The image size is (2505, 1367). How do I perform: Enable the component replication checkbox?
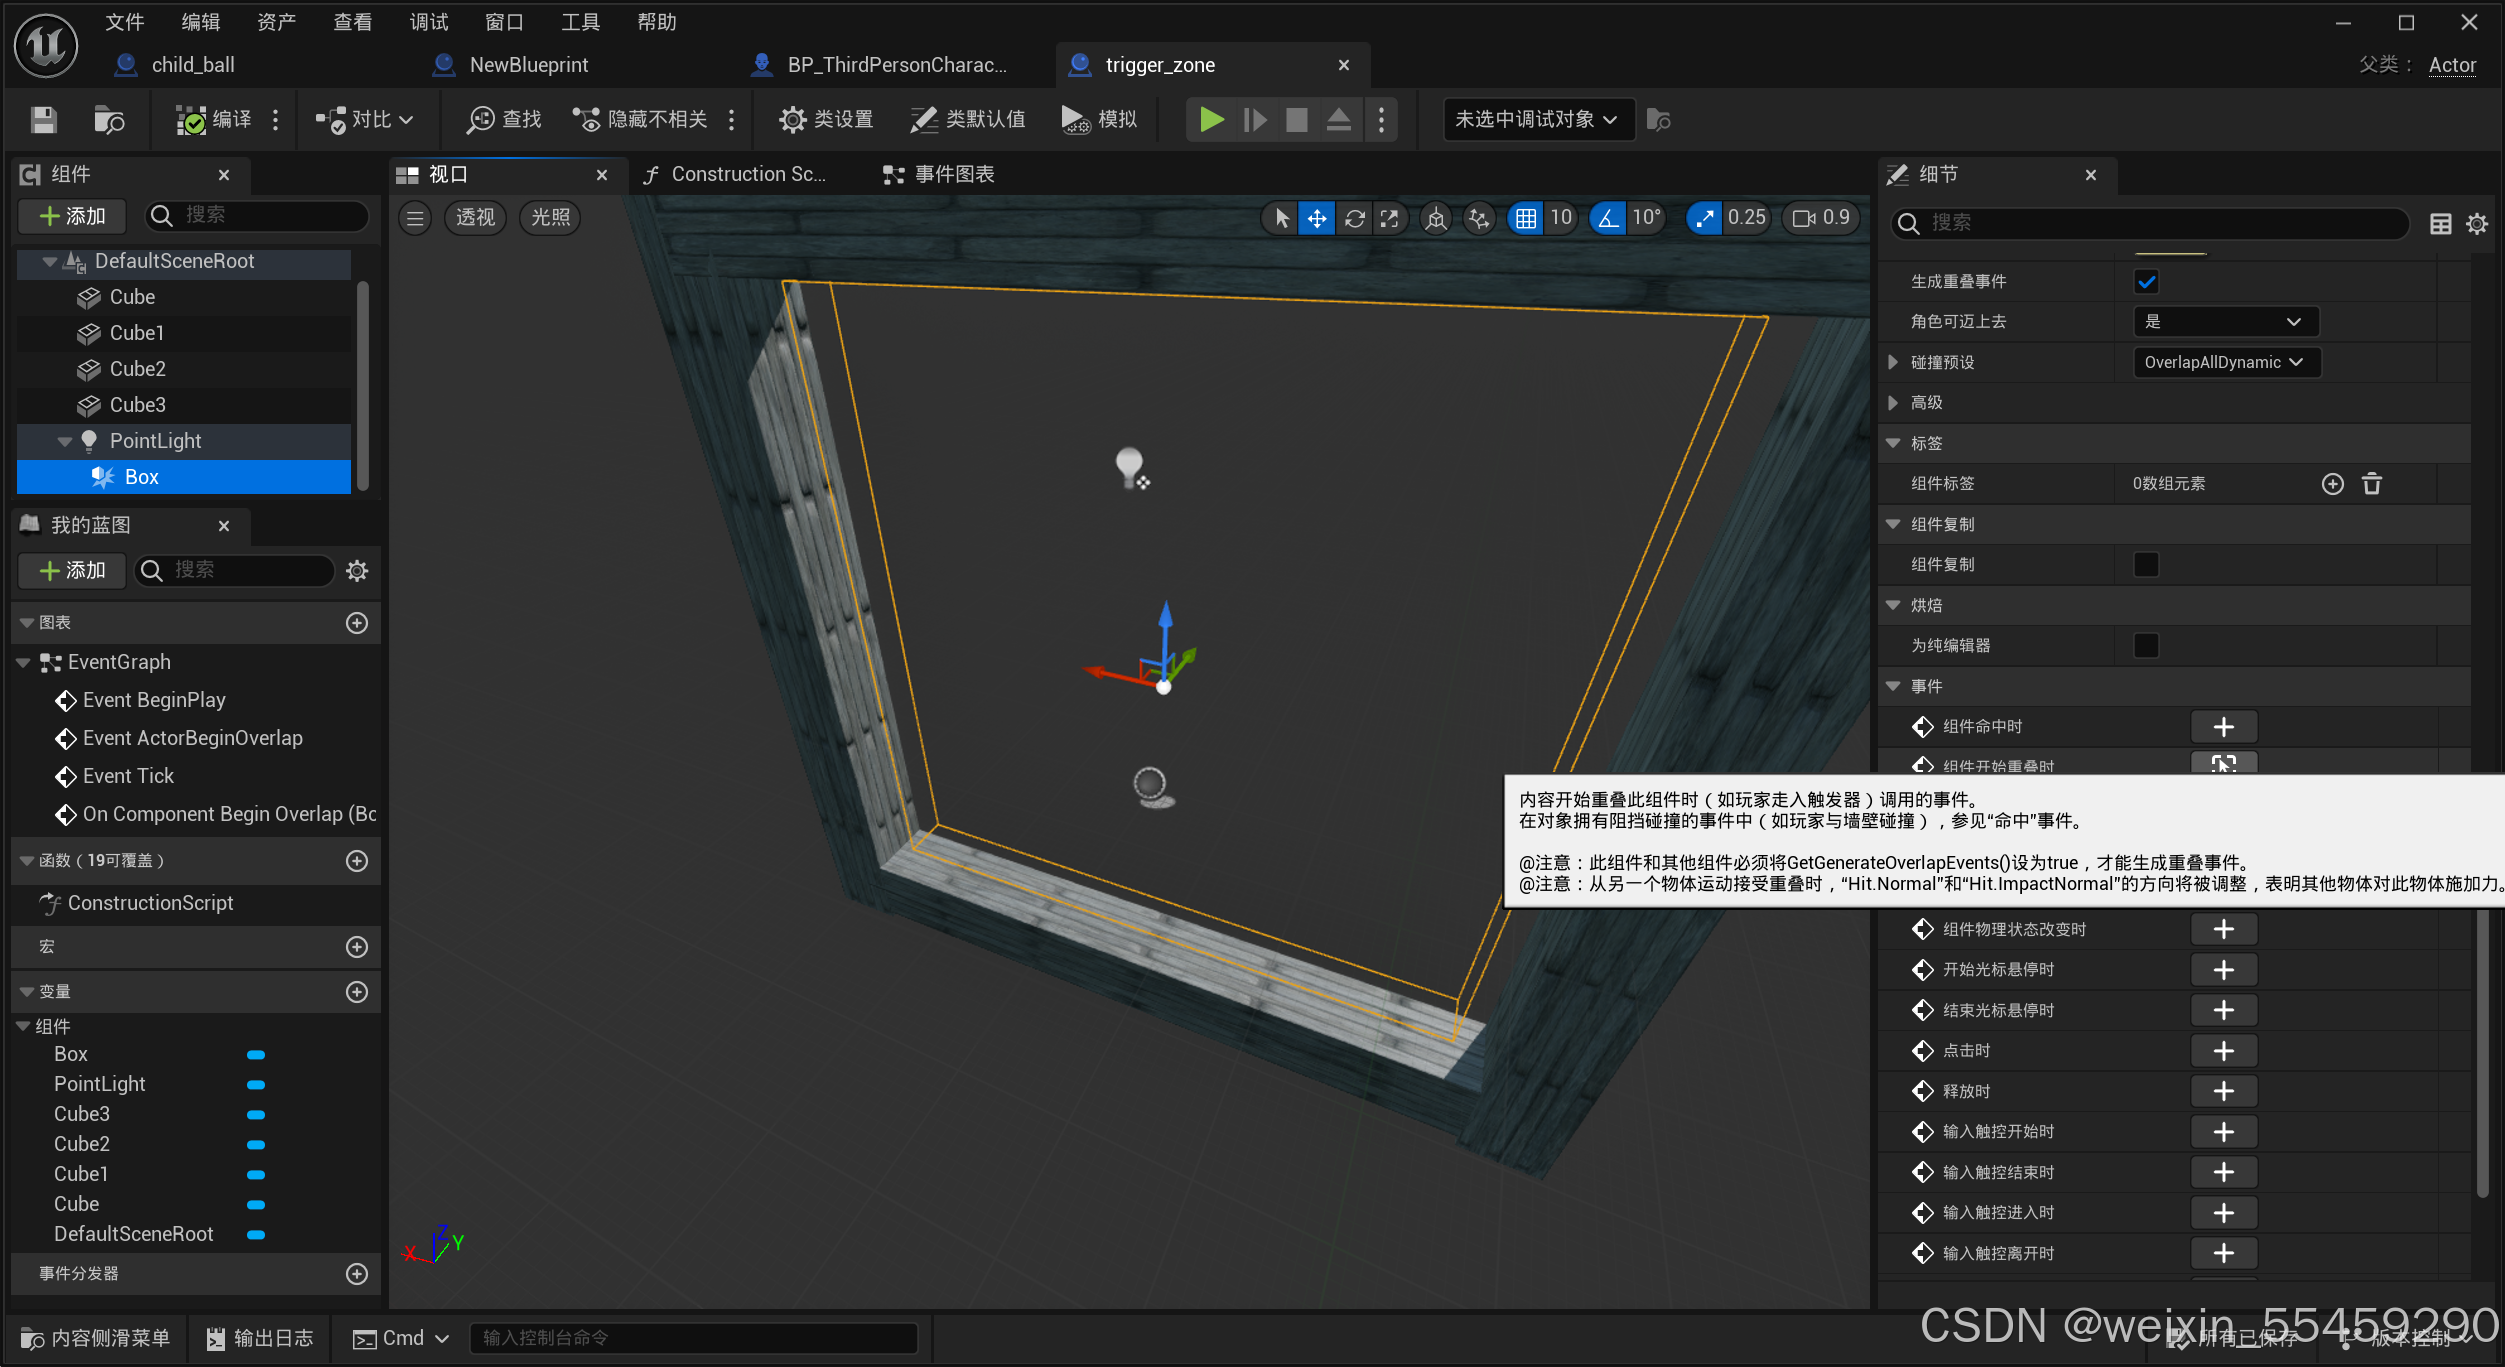point(2146,565)
